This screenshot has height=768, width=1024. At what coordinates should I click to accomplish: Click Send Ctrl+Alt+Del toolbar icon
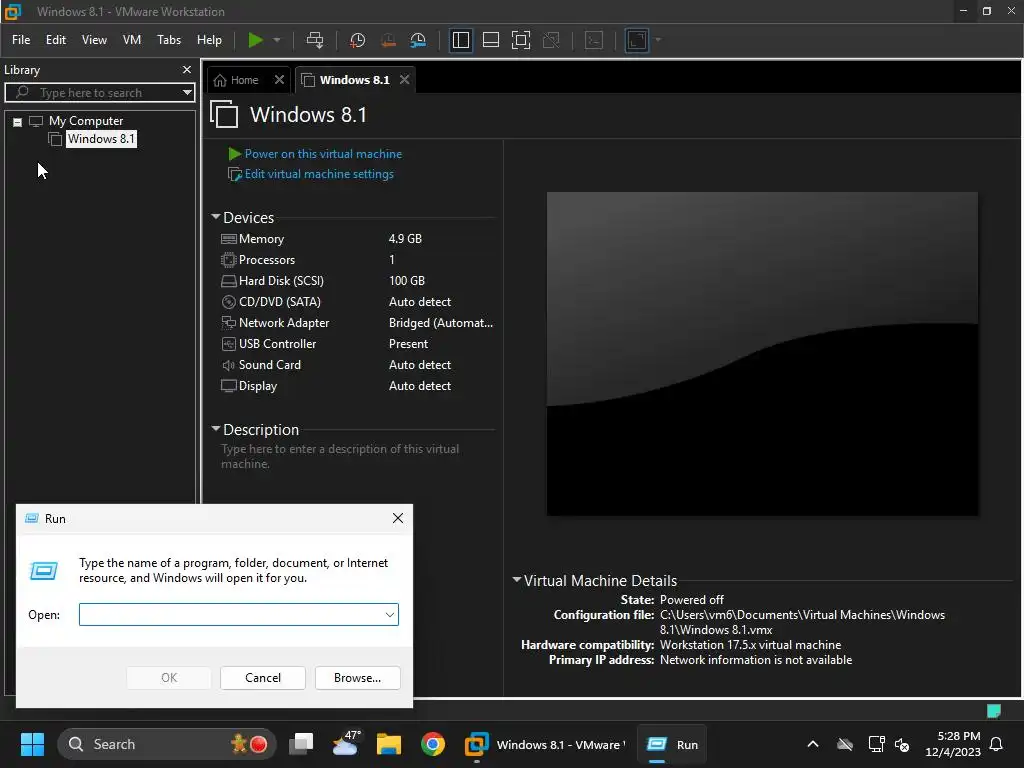point(315,40)
